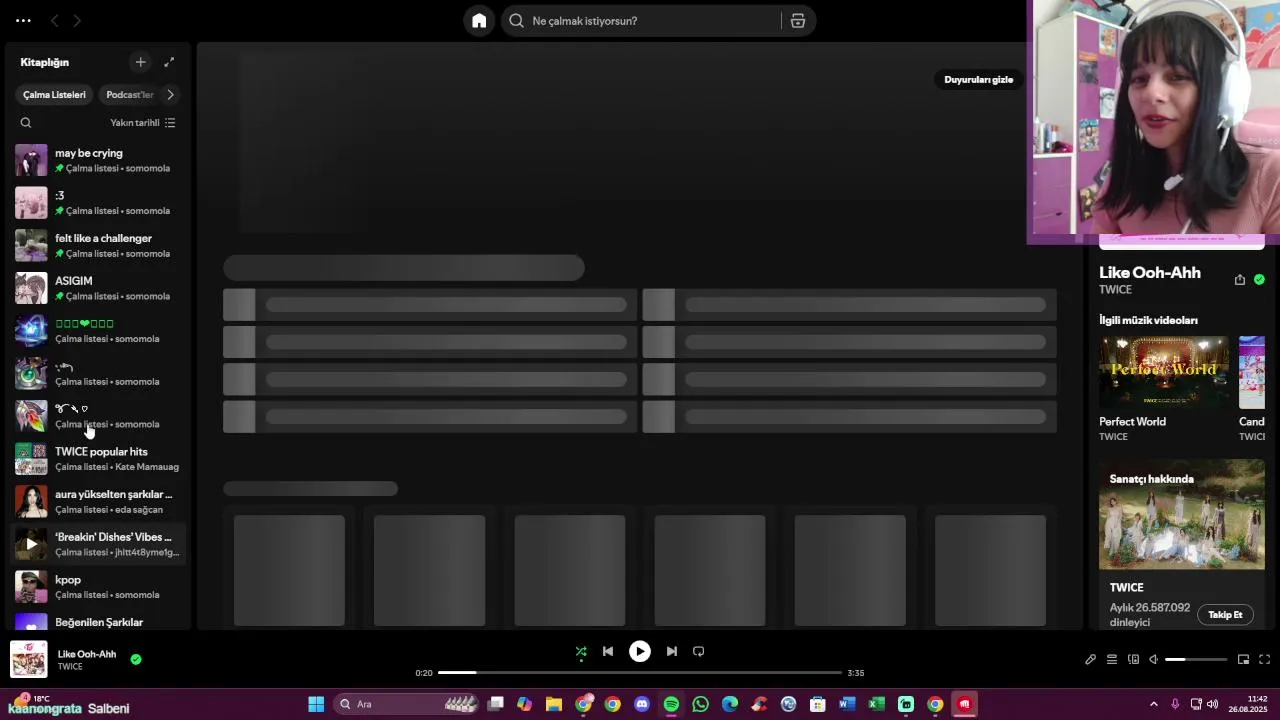
Task: Open Microsoft Store from taskbar
Action: click(818, 704)
